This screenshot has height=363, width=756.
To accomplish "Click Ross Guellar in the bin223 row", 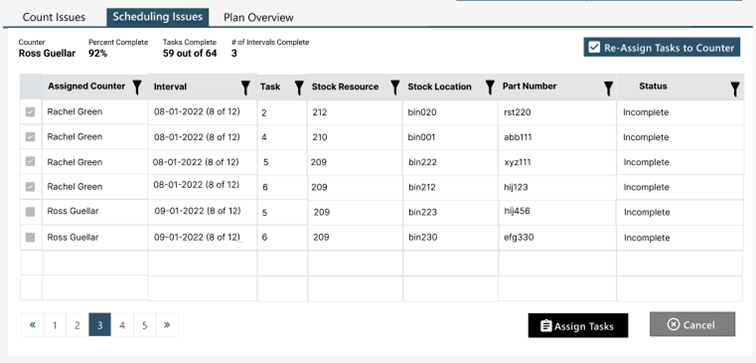I will (73, 211).
